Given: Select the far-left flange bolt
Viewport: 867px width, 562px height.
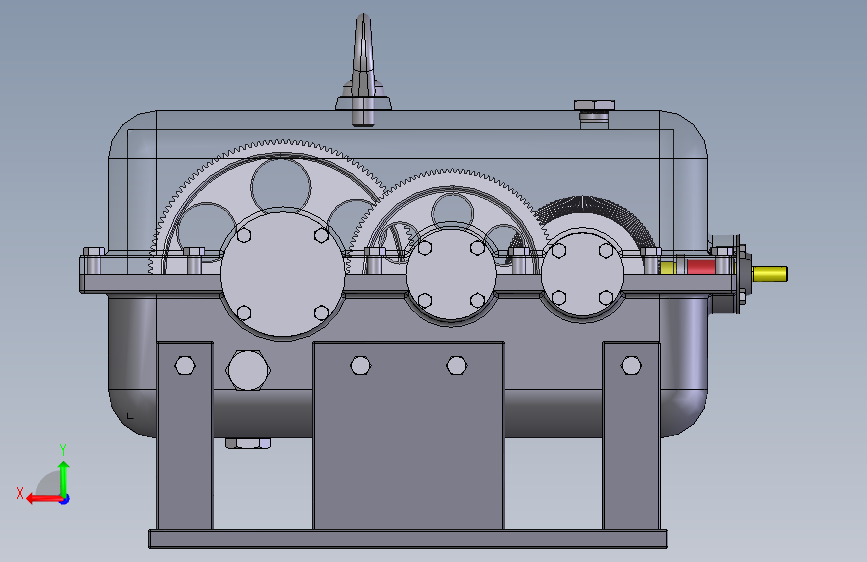Looking at the screenshot, I should click(x=93, y=261).
